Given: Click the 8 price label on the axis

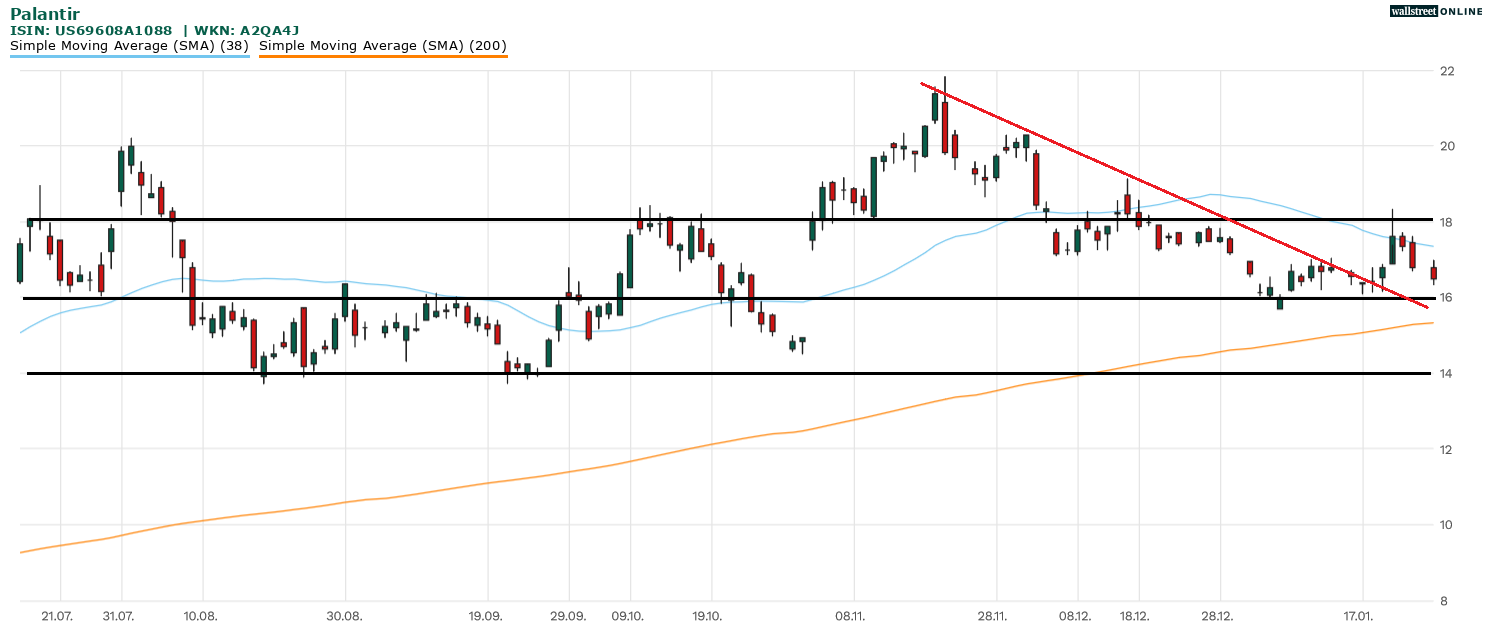Looking at the screenshot, I should point(1443,601).
